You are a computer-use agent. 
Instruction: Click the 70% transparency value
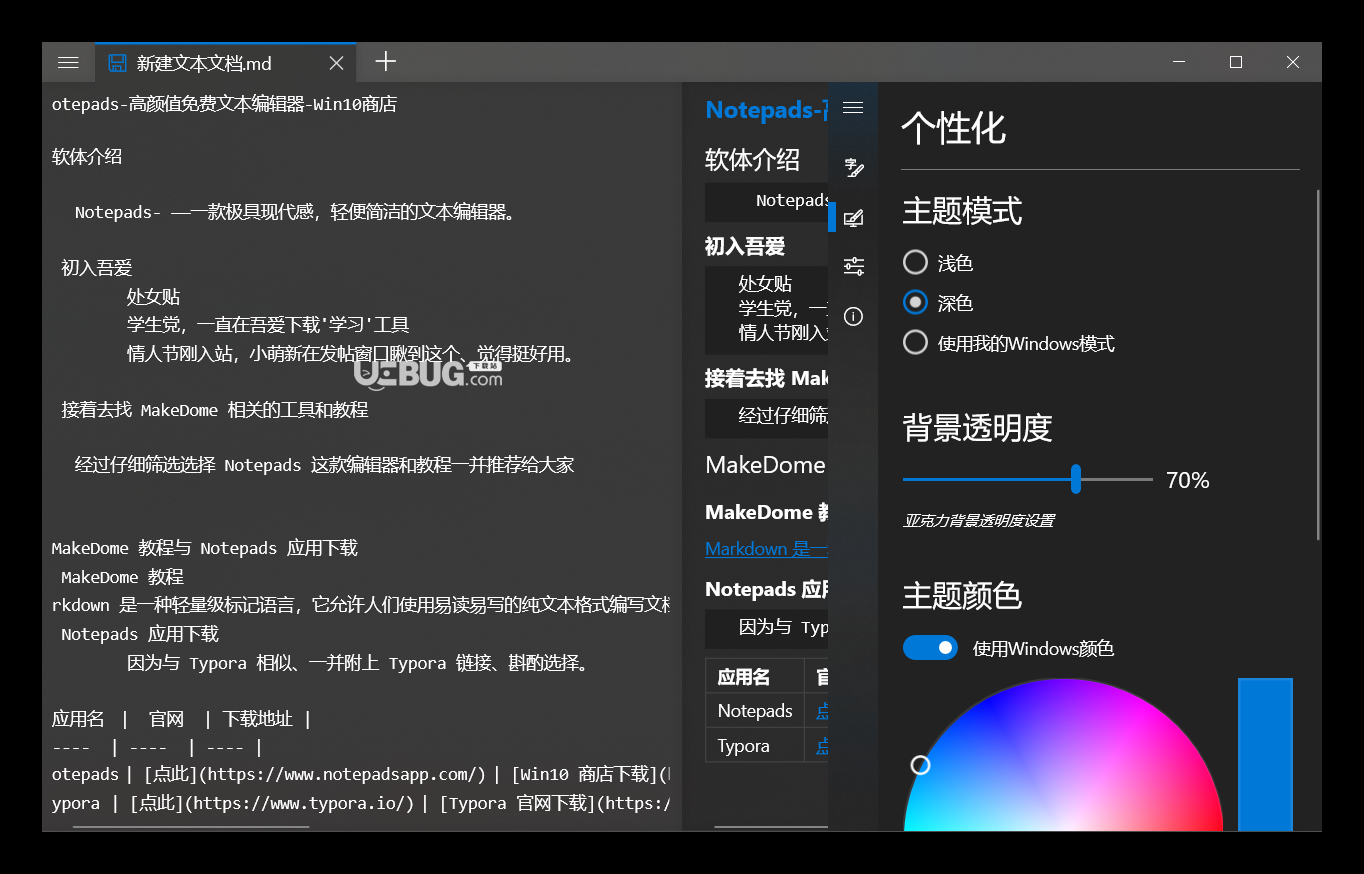coord(1188,480)
